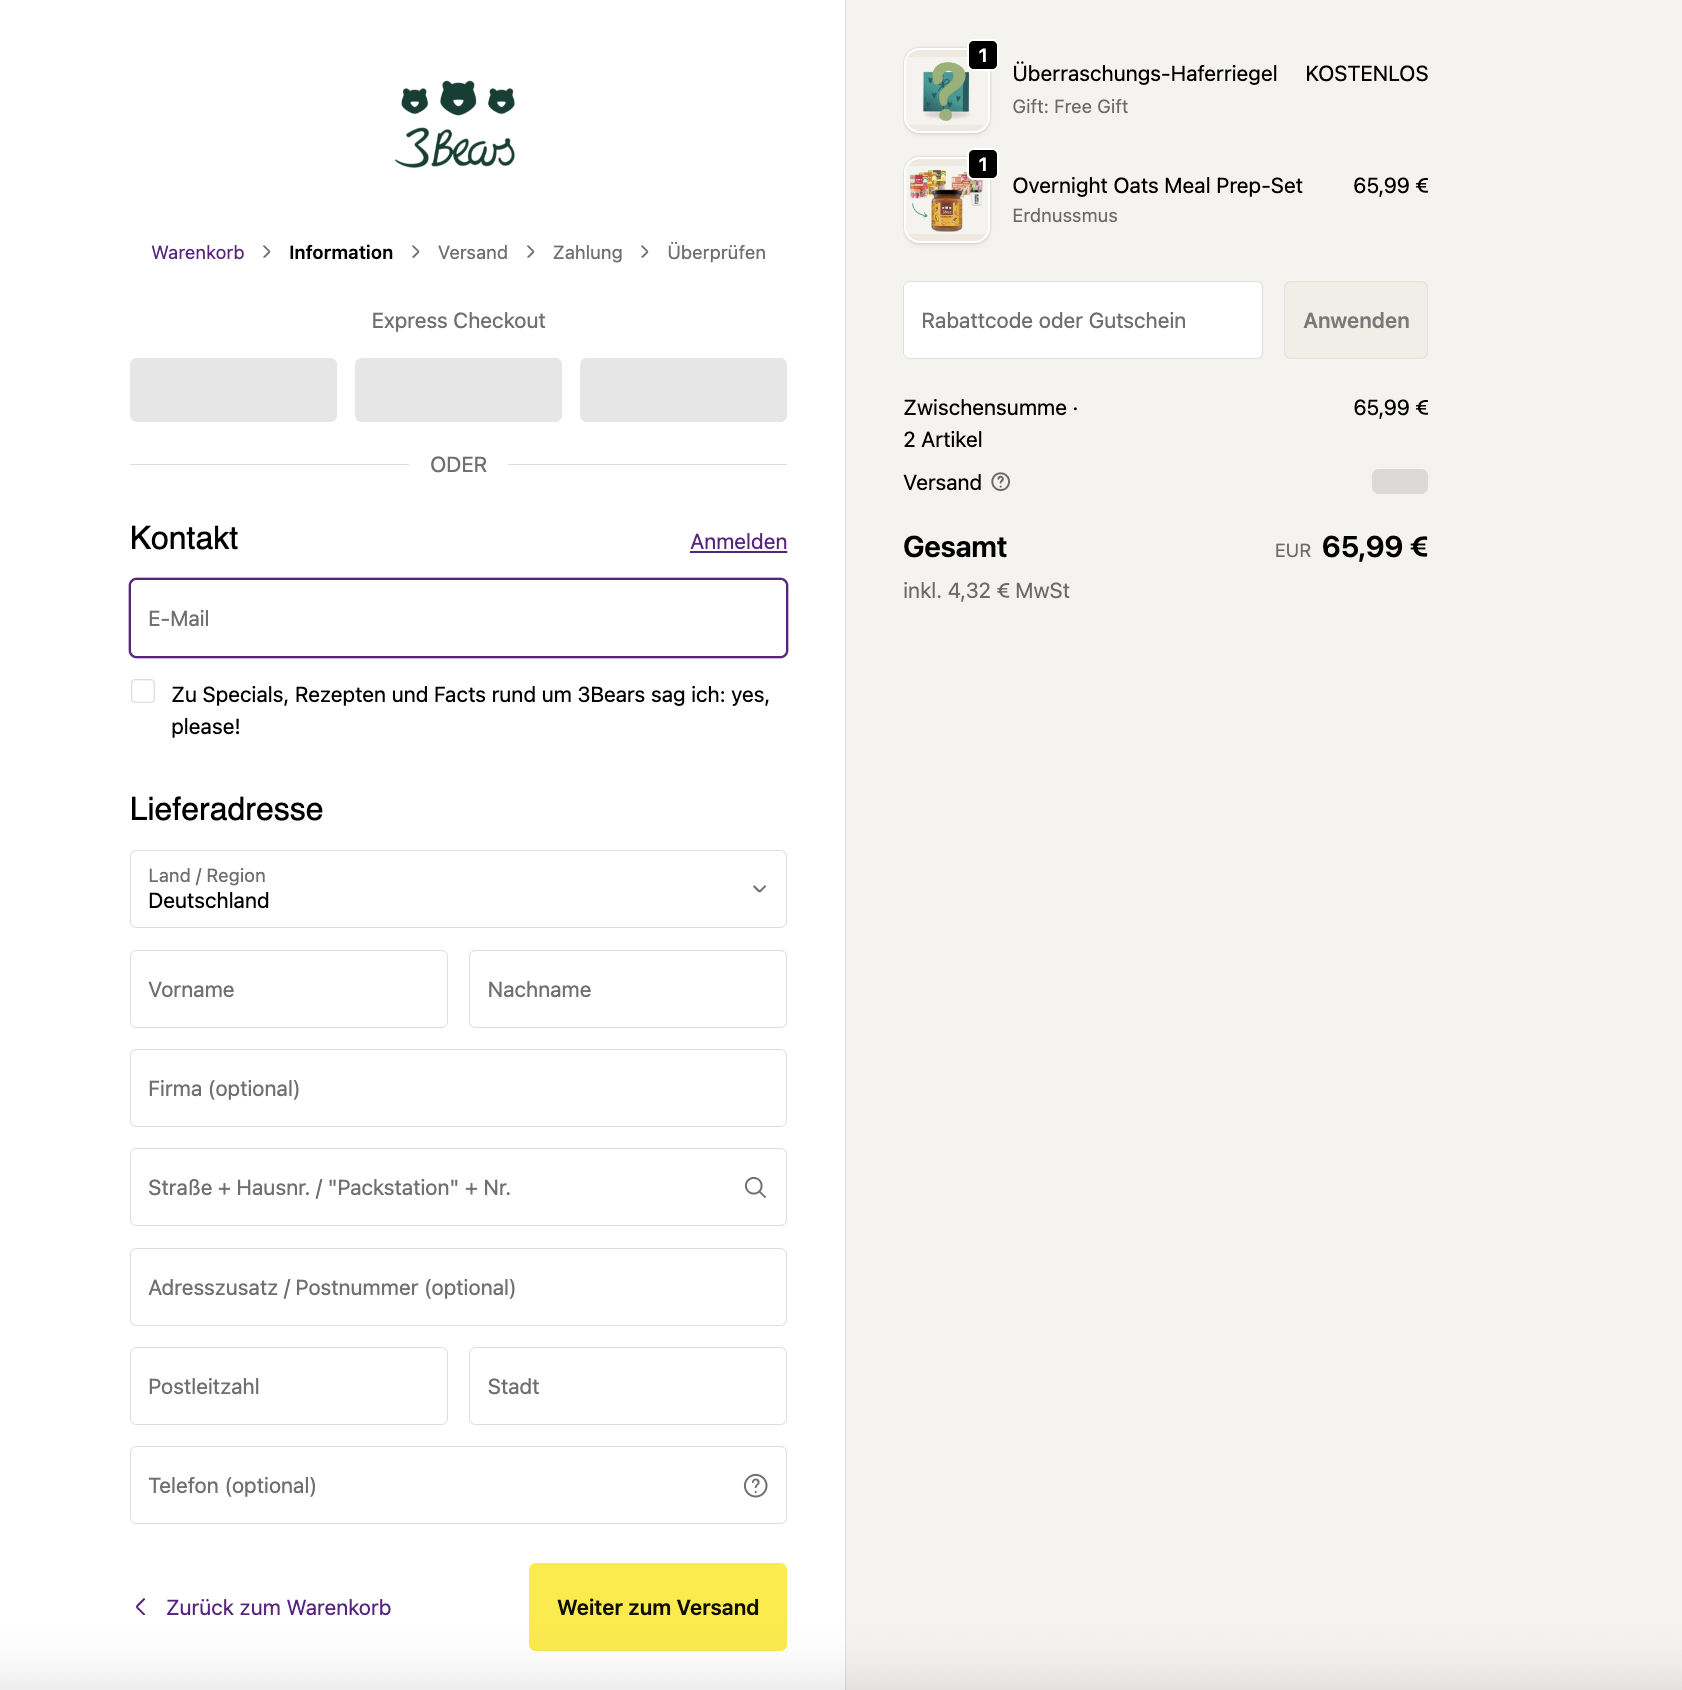
Task: Click the 3Bears logo
Action: pos(457,125)
